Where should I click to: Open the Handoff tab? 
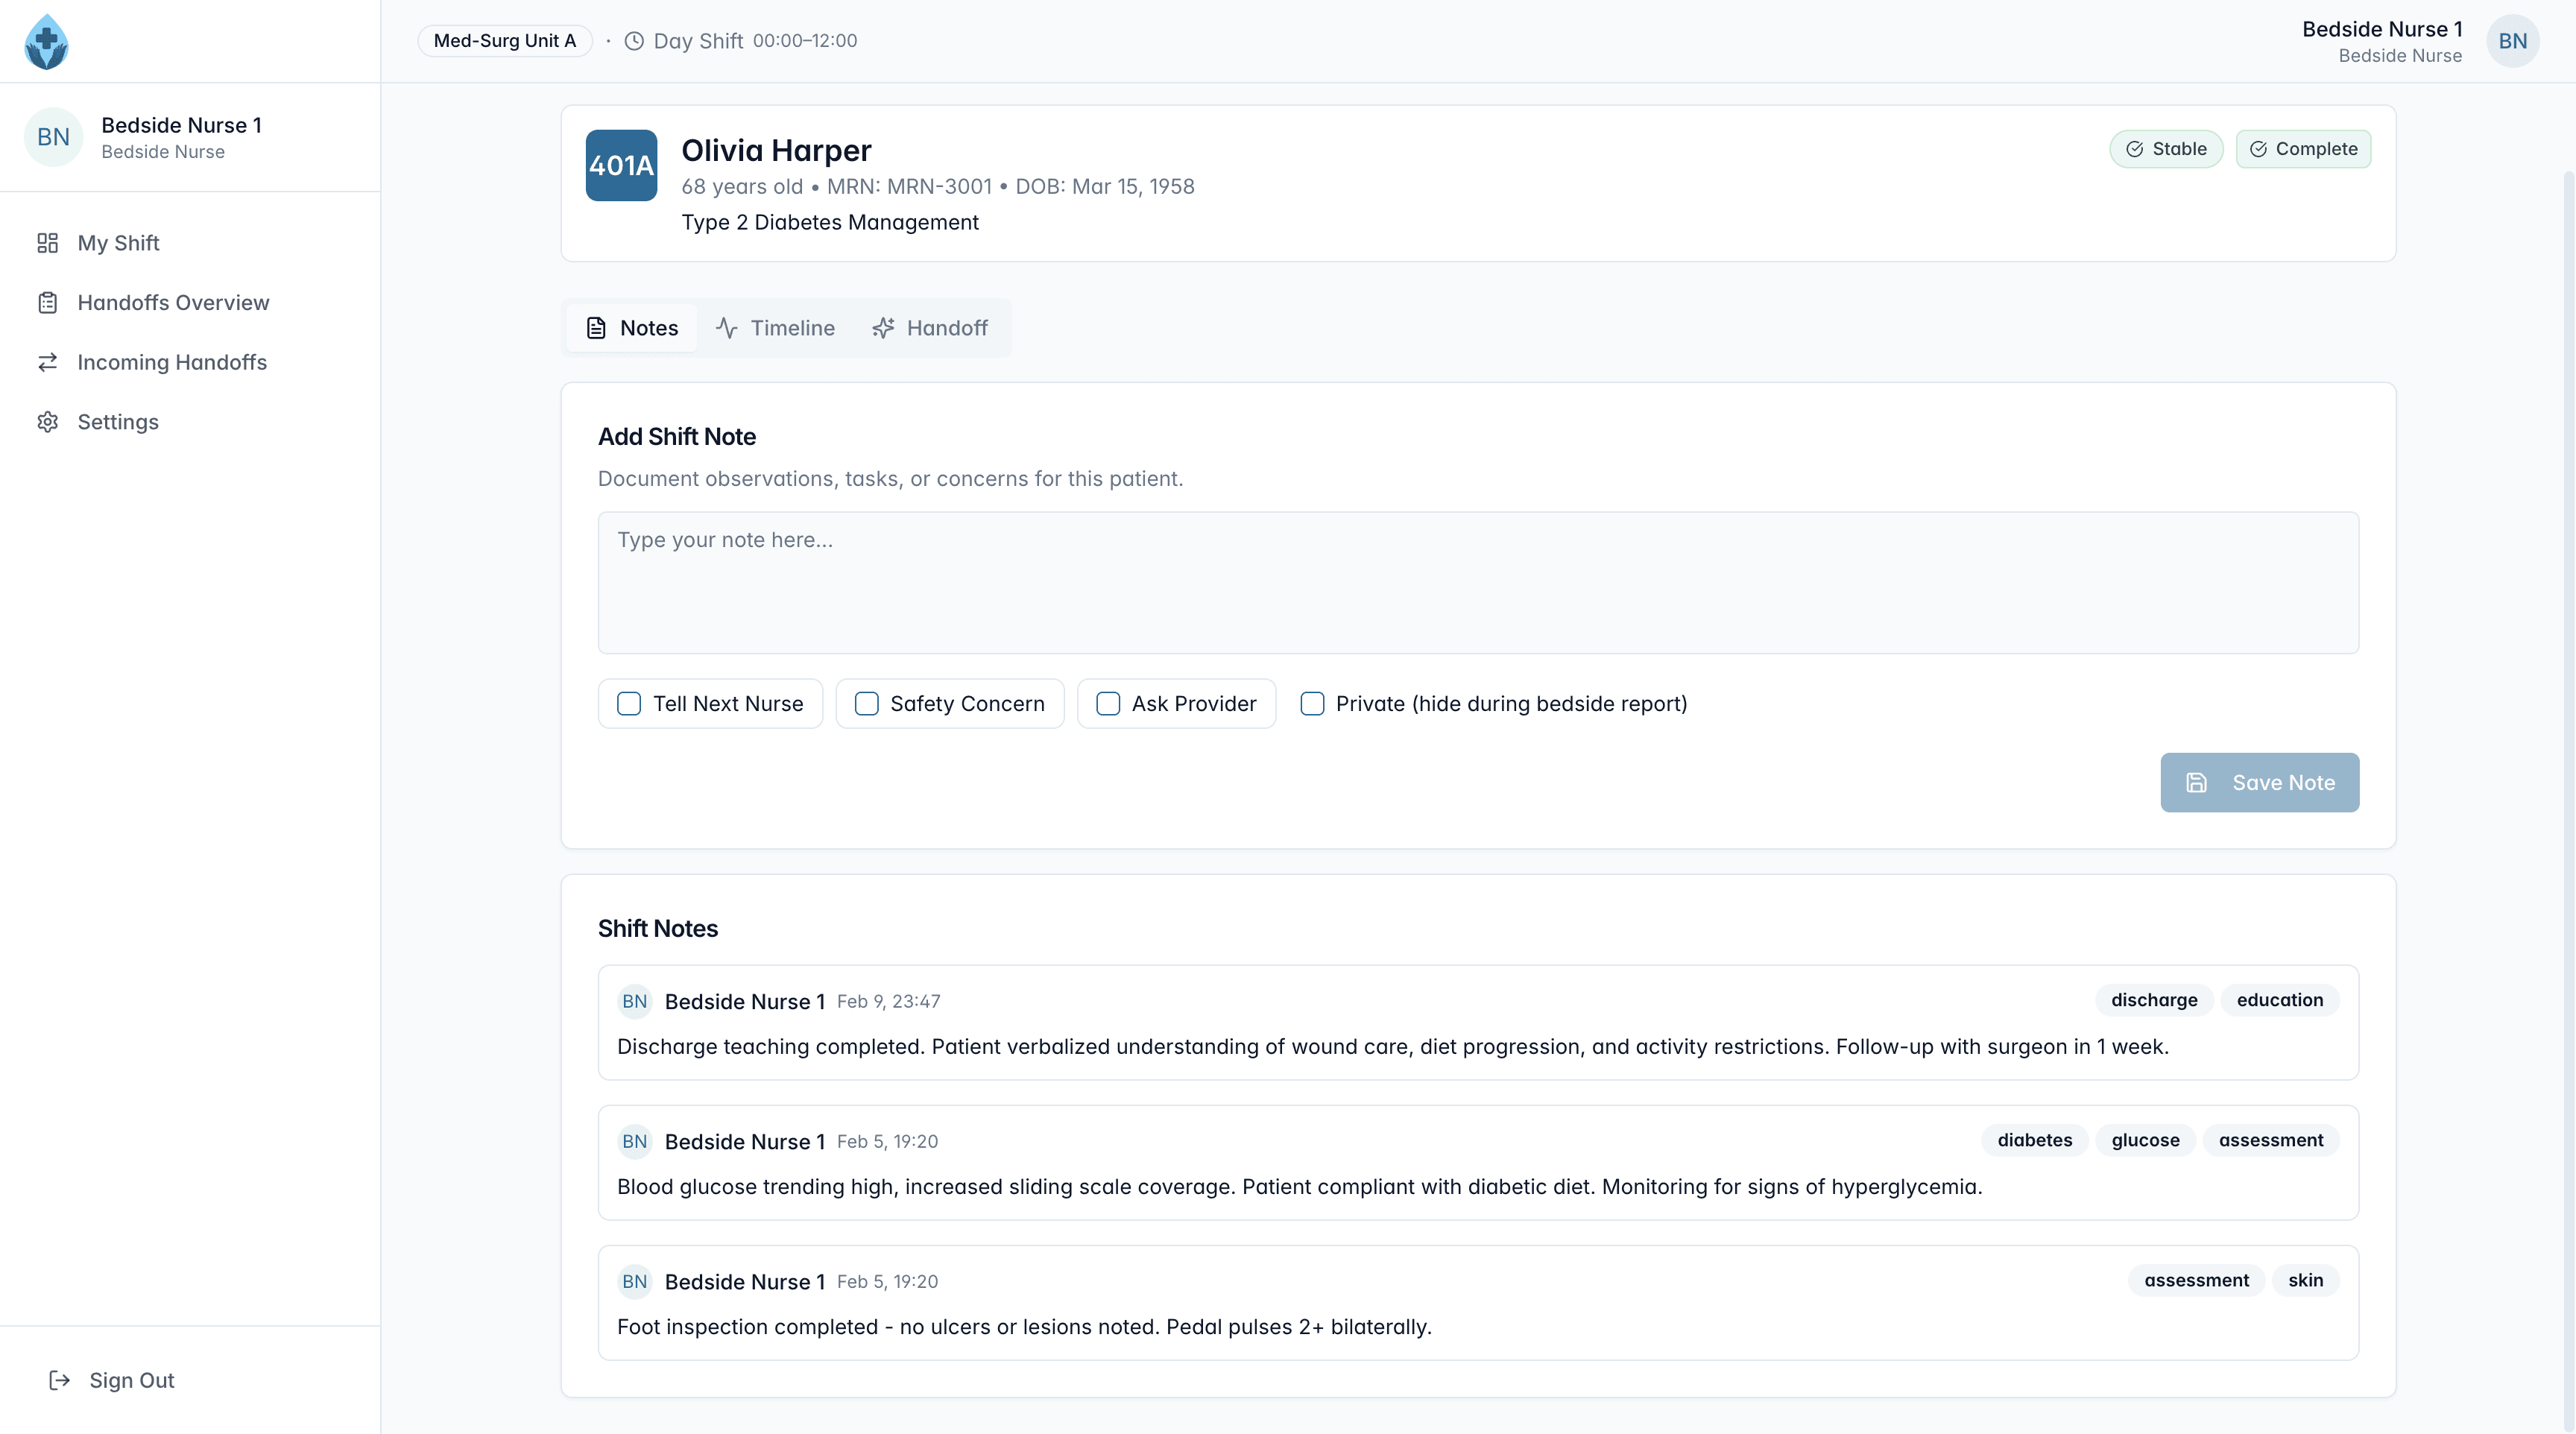[x=930, y=328]
